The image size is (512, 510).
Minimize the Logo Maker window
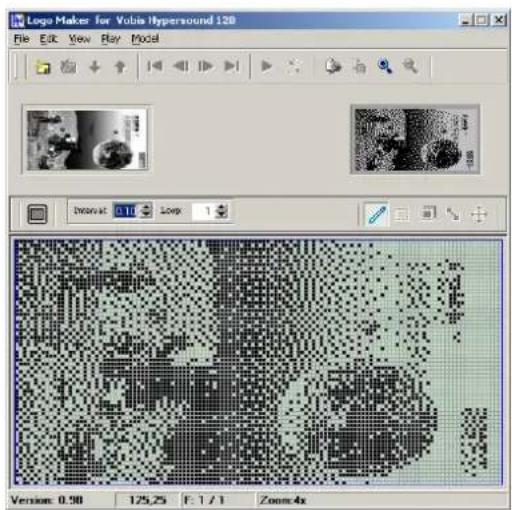pyautogui.click(x=466, y=20)
